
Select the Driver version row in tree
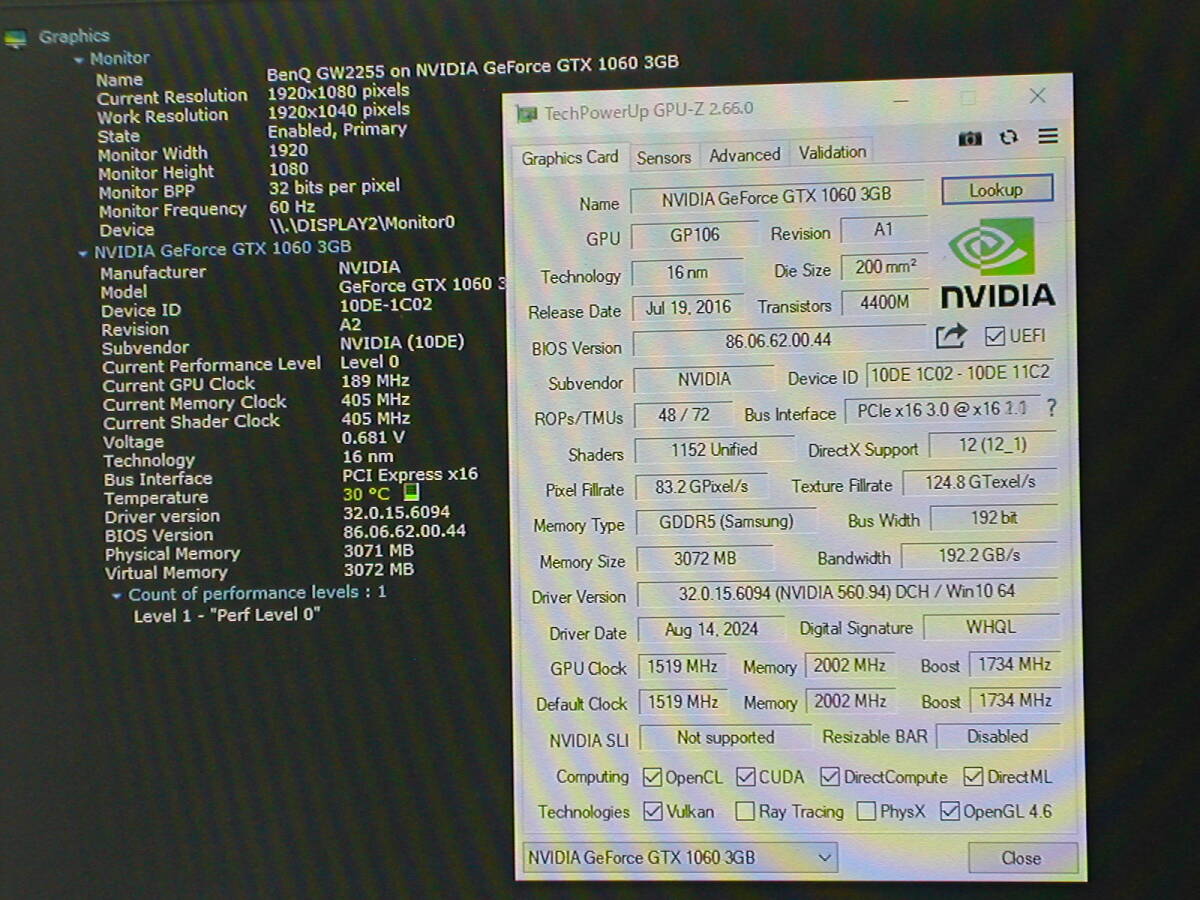pyautogui.click(x=277, y=516)
